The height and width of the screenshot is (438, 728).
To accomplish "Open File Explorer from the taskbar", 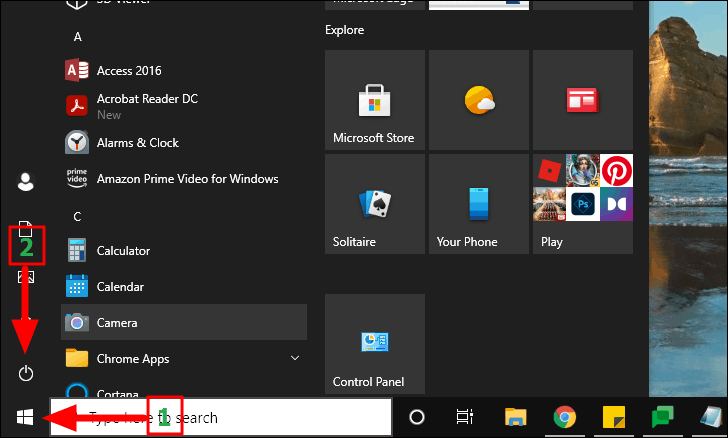I will click(x=515, y=417).
